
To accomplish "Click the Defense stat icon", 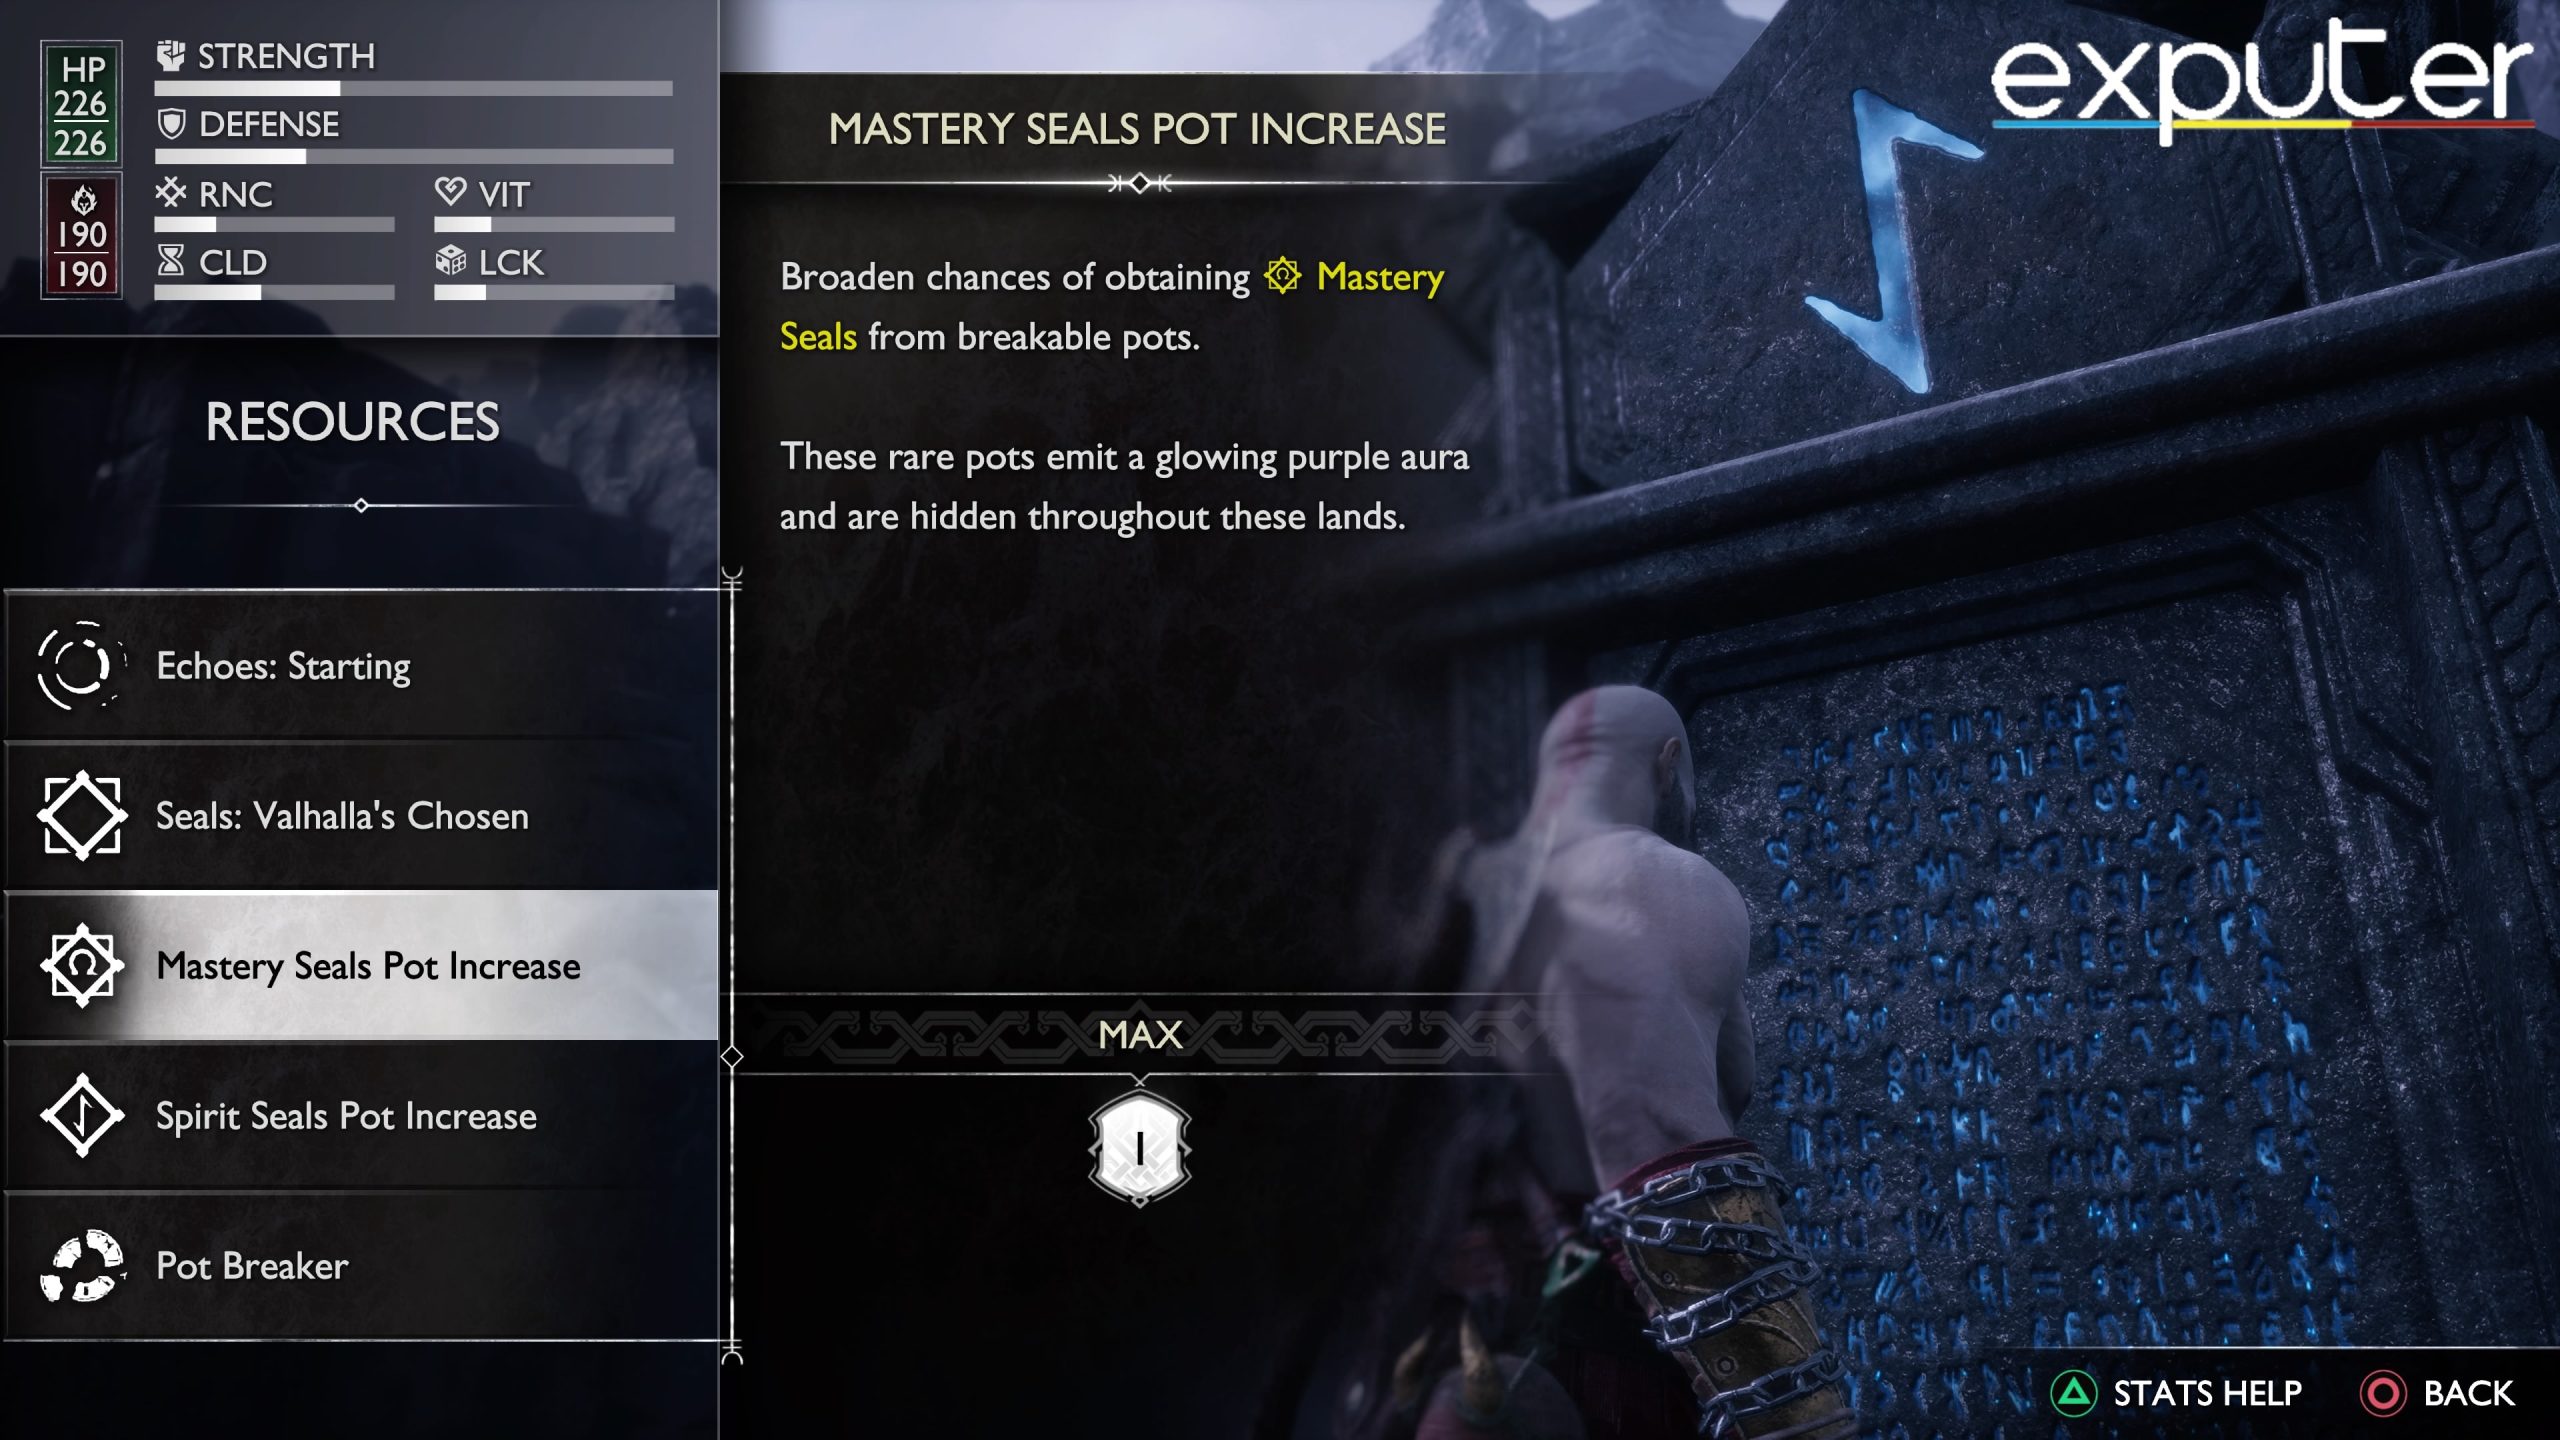I will coord(164,121).
